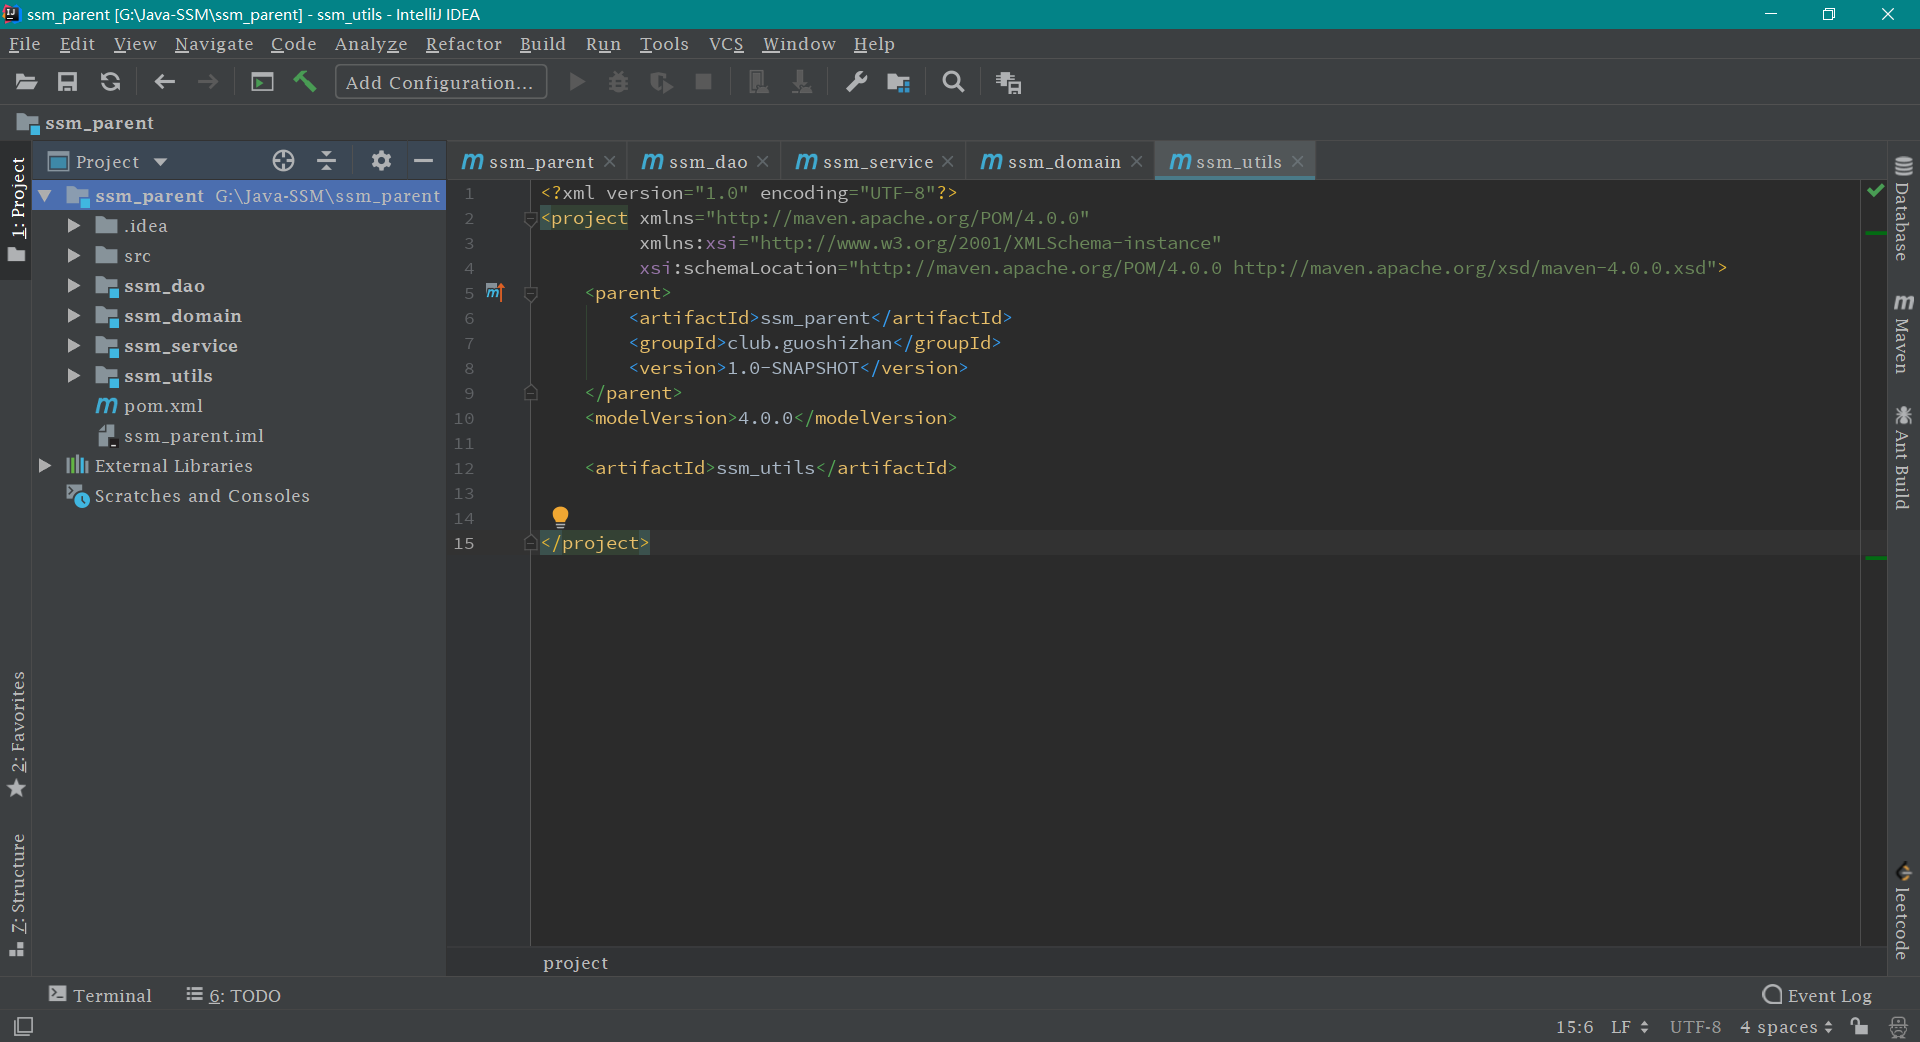This screenshot has height=1042, width=1920.
Task: Open the Refactor menu
Action: click(463, 44)
